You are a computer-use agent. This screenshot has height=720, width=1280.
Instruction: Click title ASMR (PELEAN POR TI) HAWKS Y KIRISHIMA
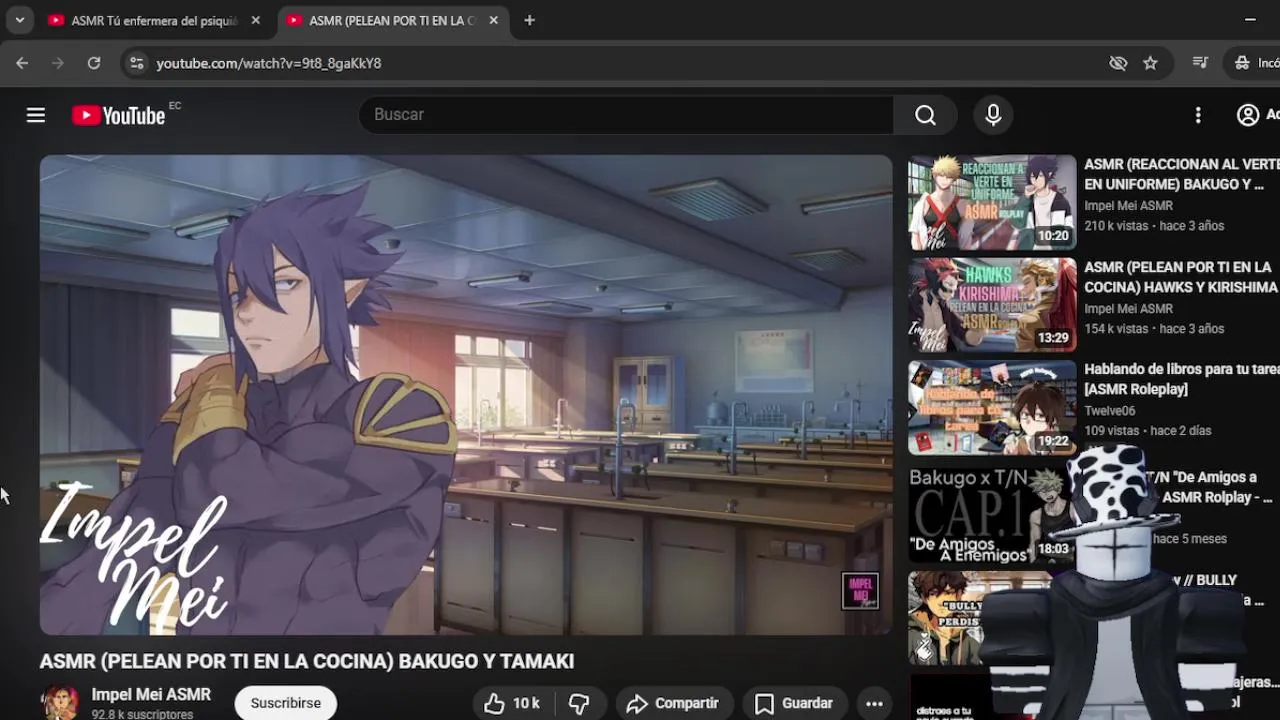pyautogui.click(x=1181, y=277)
